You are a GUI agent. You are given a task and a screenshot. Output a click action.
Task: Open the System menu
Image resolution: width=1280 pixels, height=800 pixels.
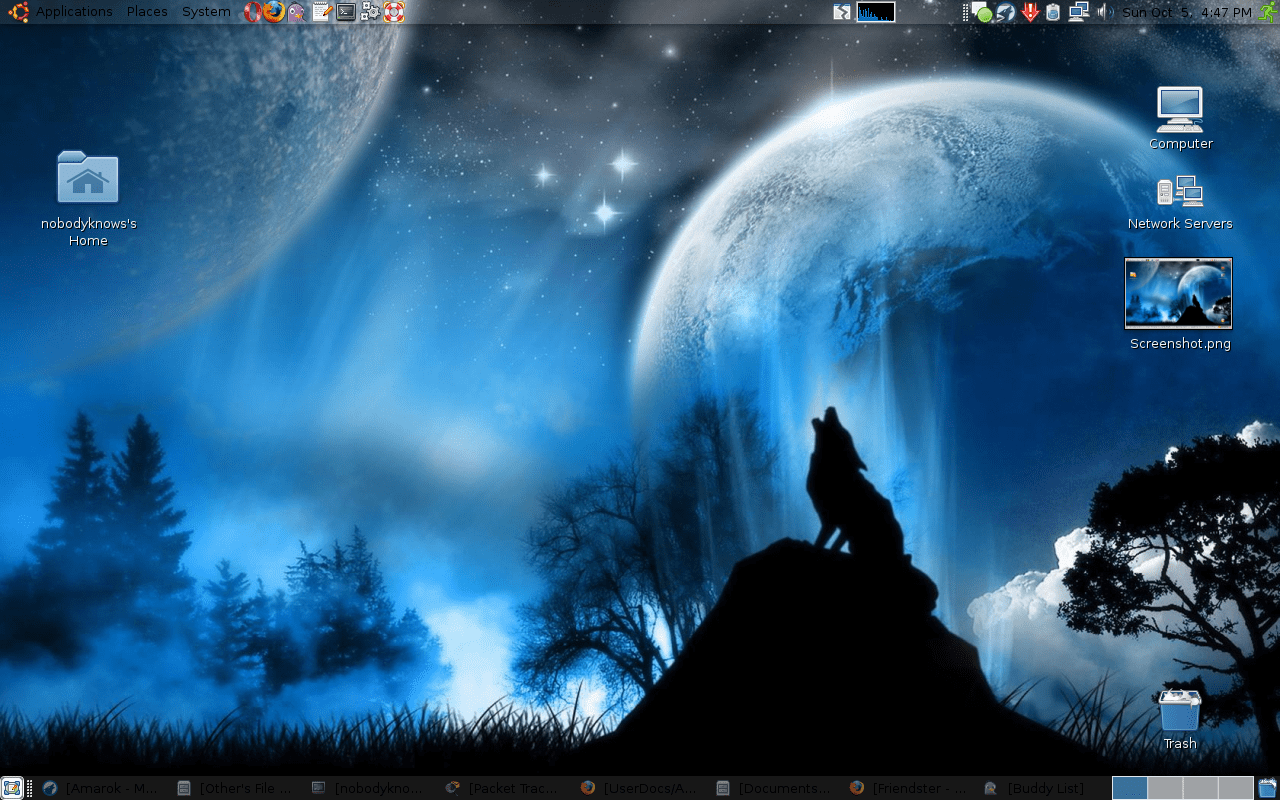pyautogui.click(x=206, y=12)
